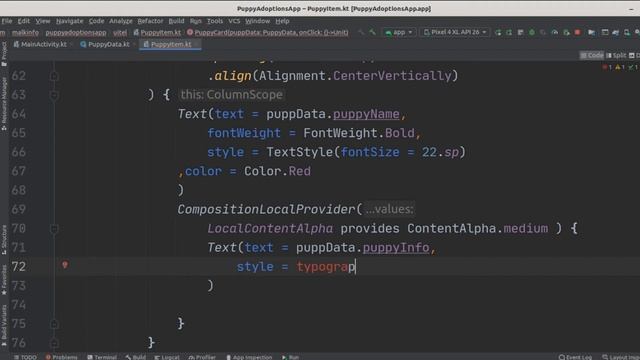
Task: Open the app run configuration dropdown
Action: (399, 32)
